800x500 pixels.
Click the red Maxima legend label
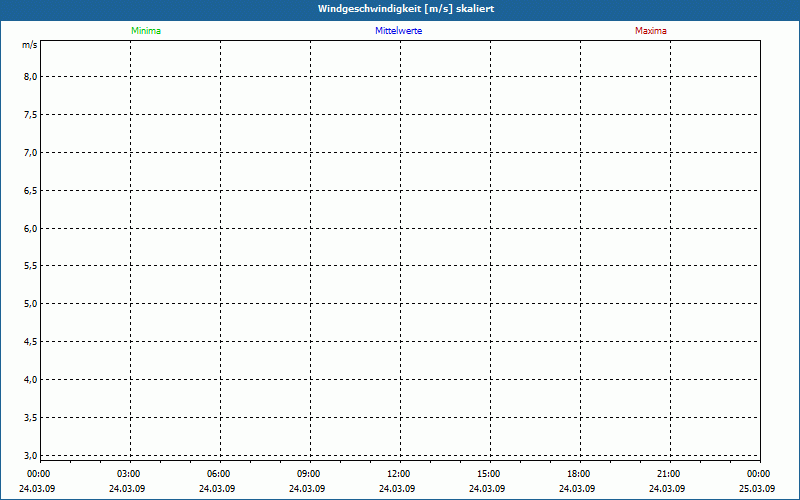click(x=651, y=31)
